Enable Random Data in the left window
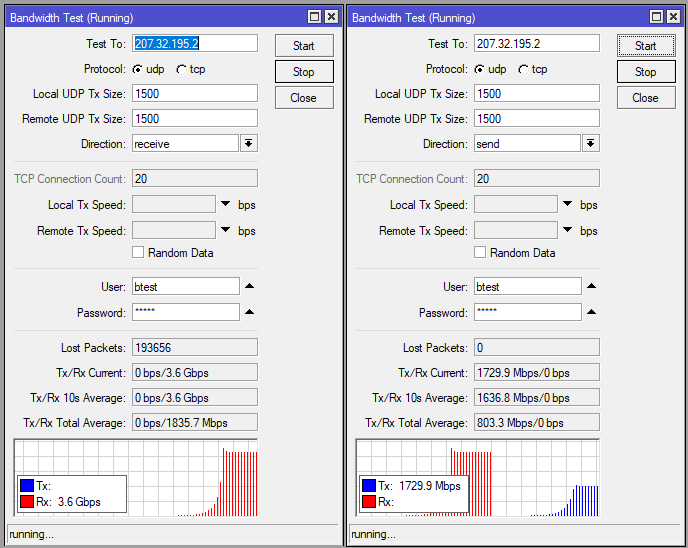This screenshot has width=688, height=548. click(138, 252)
